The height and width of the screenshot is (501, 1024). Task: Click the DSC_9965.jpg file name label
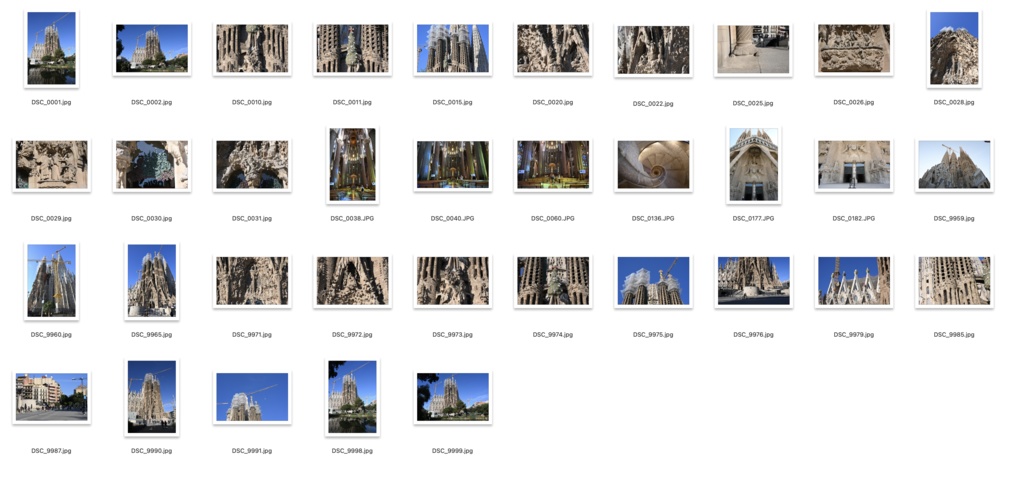(152, 335)
